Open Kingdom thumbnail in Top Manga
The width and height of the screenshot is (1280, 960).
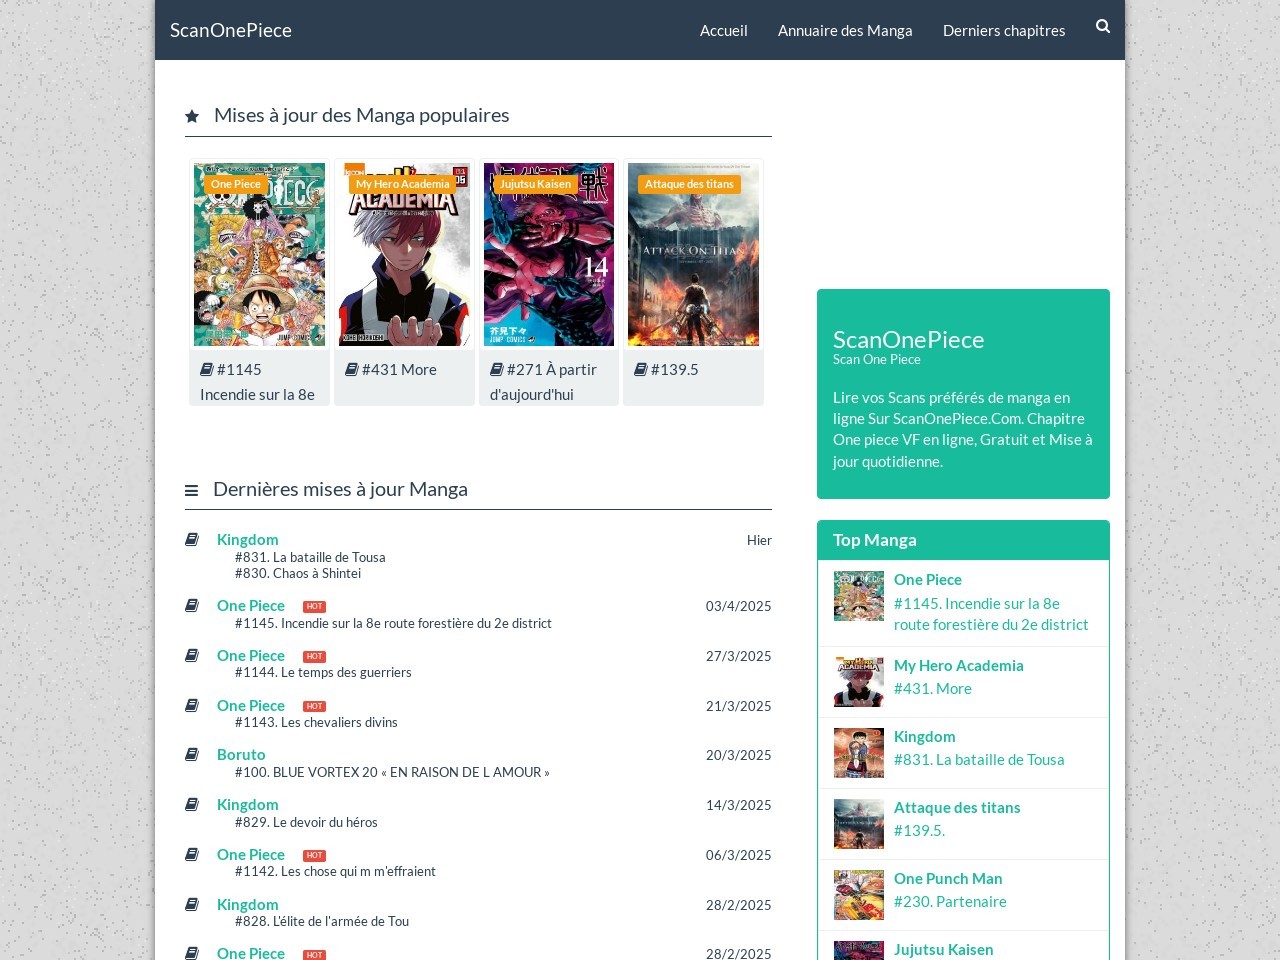click(x=859, y=753)
